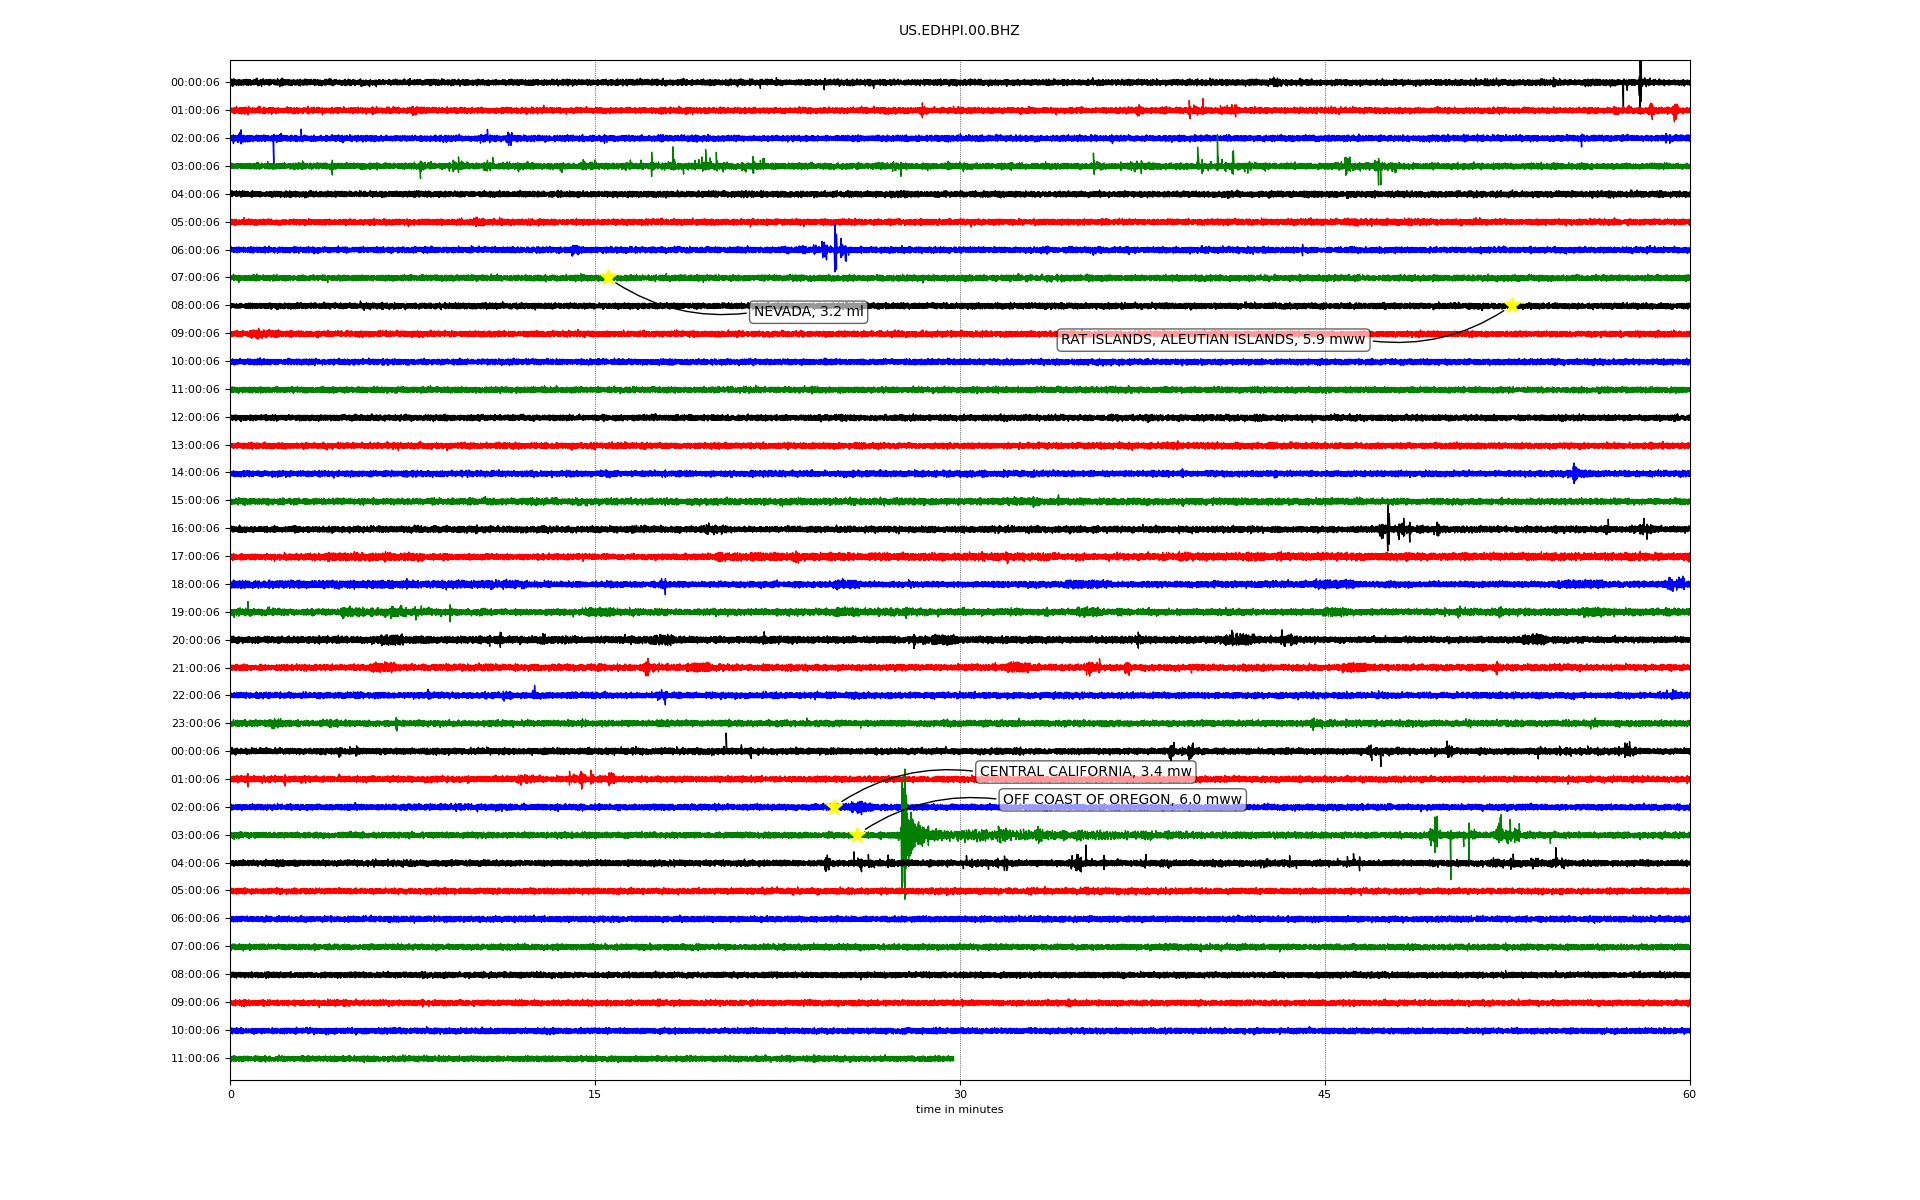This screenshot has height=1200, width=1920.
Task: Click the NEVADA, 3.2 ml annotation label
Action: pyautogui.click(x=808, y=312)
